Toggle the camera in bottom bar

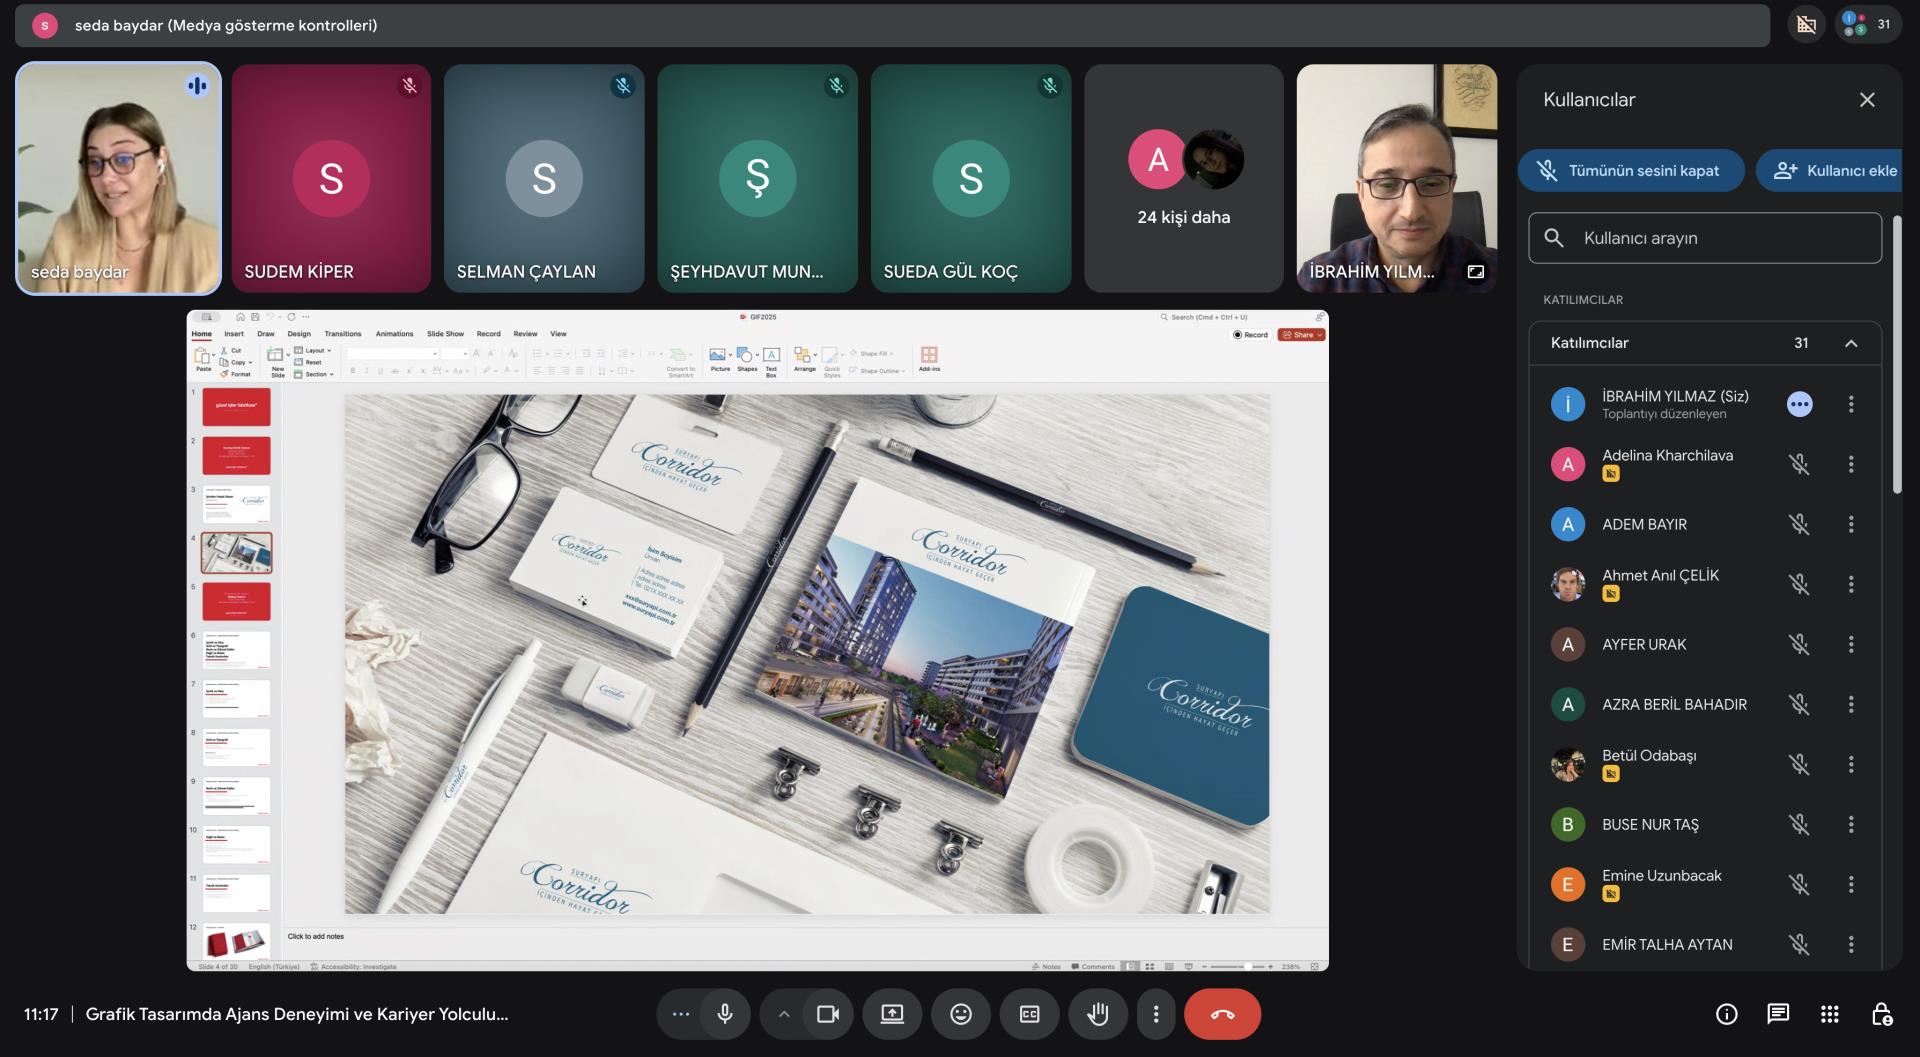(828, 1014)
